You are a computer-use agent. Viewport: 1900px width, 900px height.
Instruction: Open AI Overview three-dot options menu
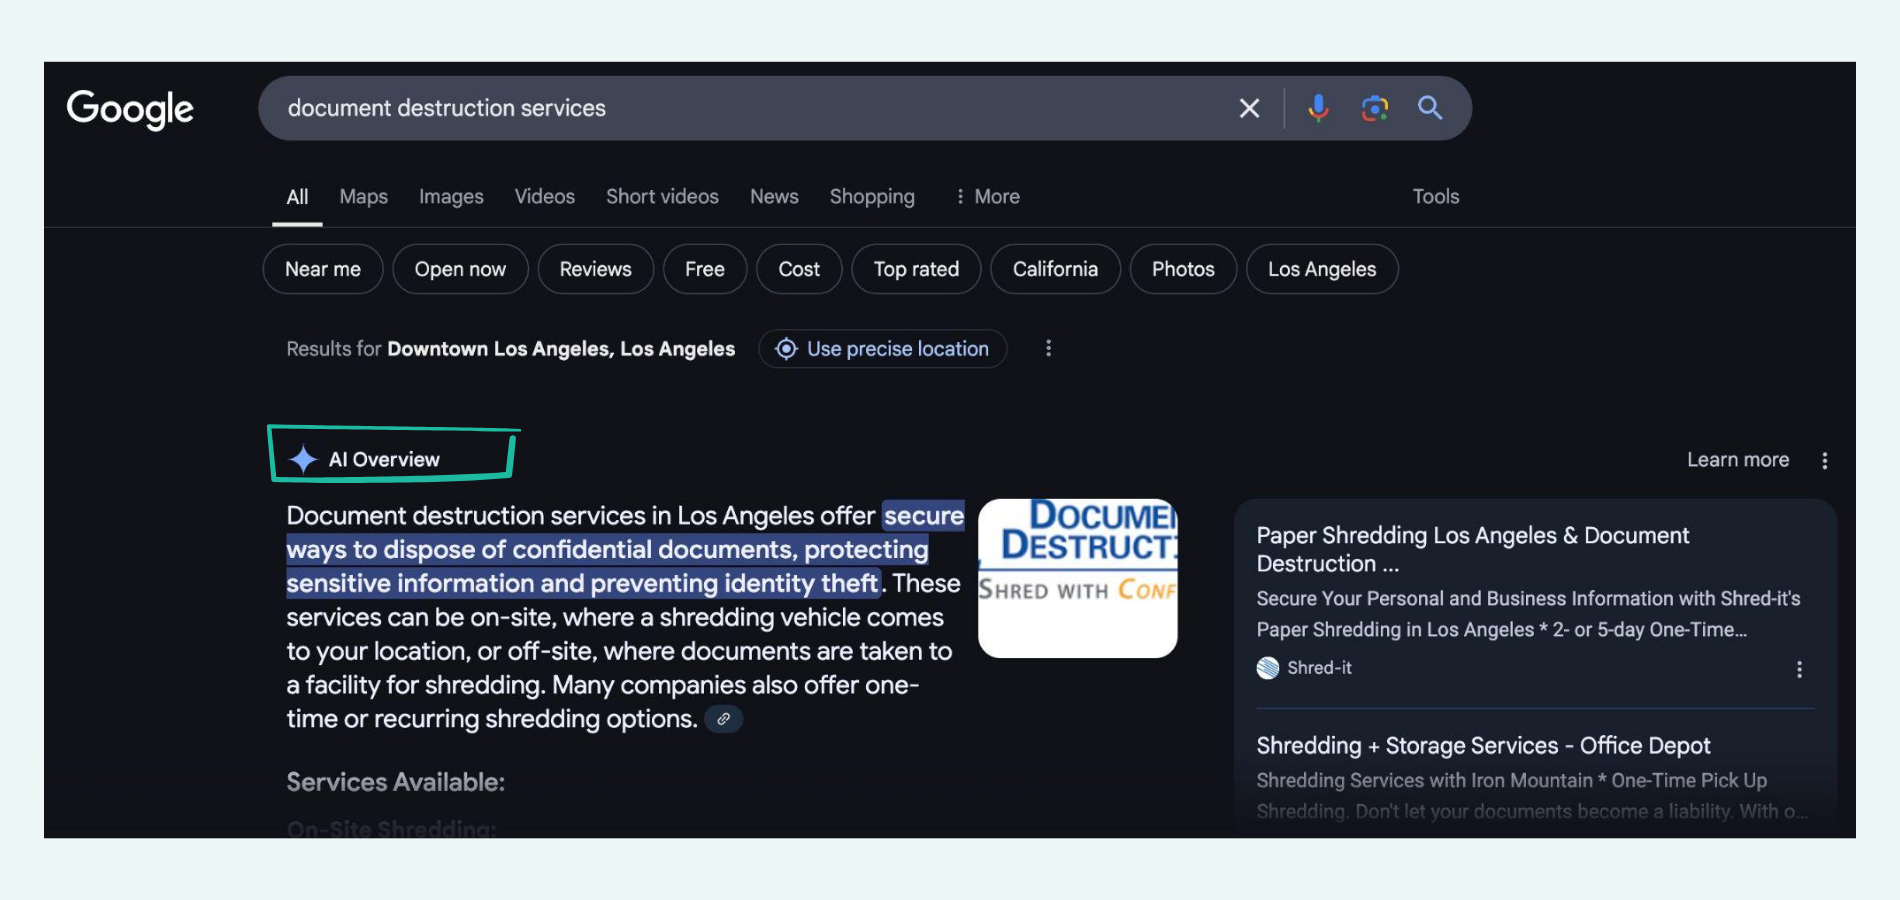pos(1824,460)
